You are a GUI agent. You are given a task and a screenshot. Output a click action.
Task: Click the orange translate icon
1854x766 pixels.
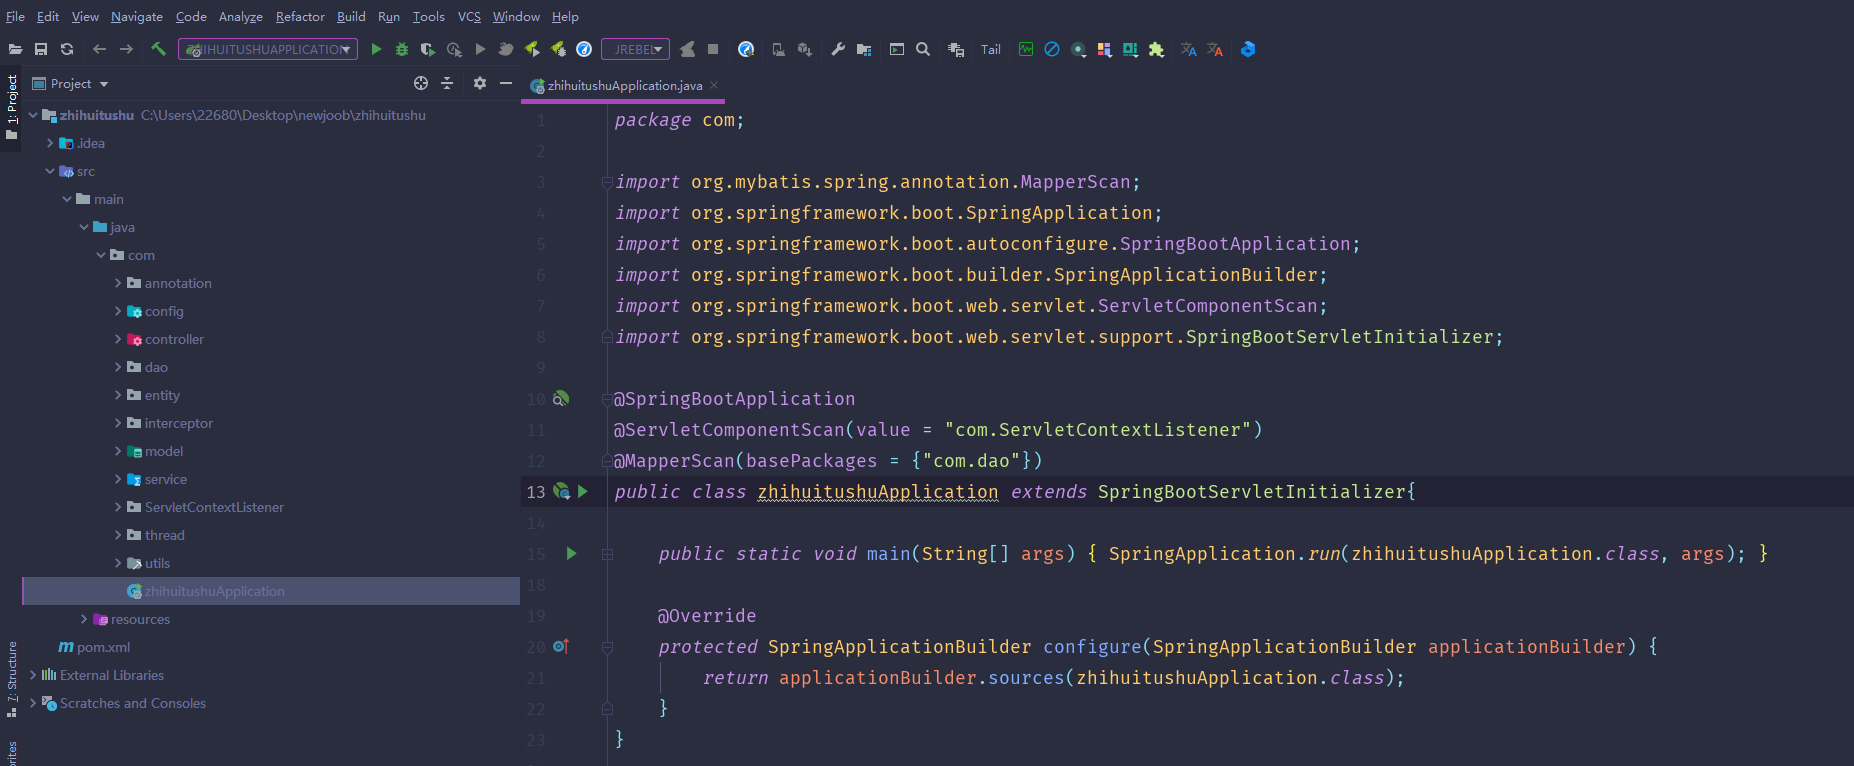[x=1214, y=49]
